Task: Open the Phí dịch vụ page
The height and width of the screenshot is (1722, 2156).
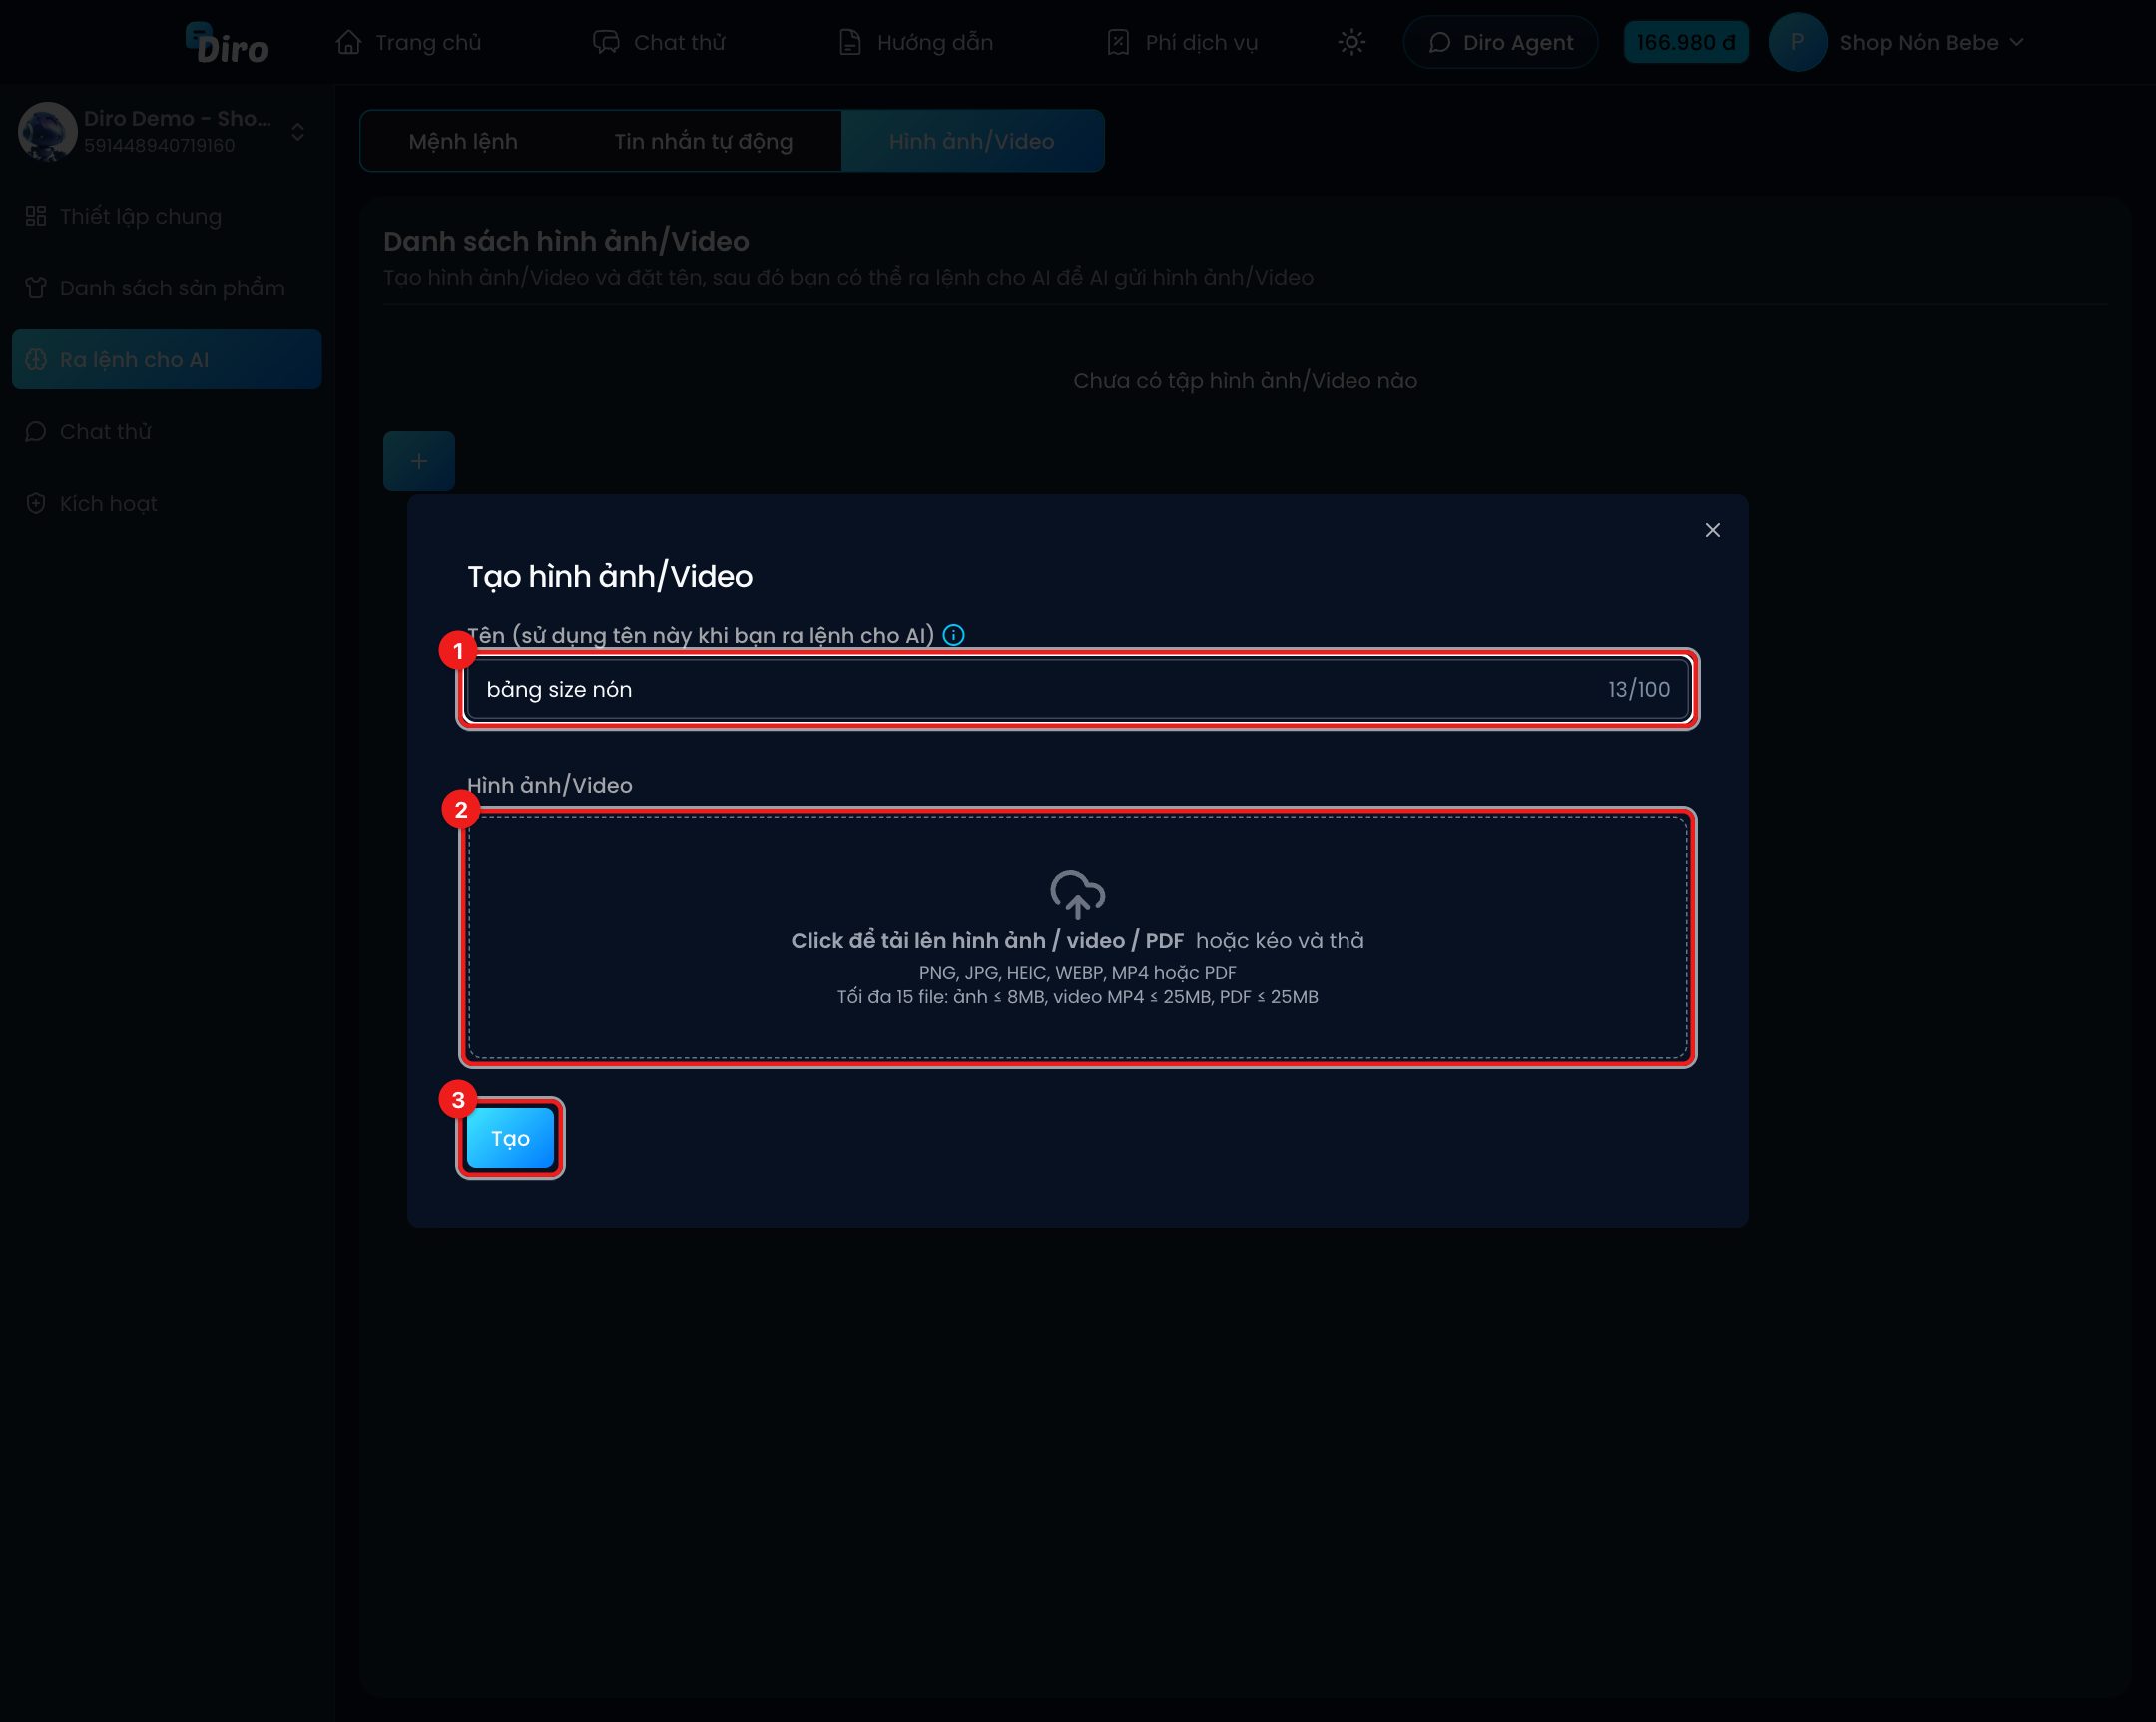Action: (x=1182, y=42)
